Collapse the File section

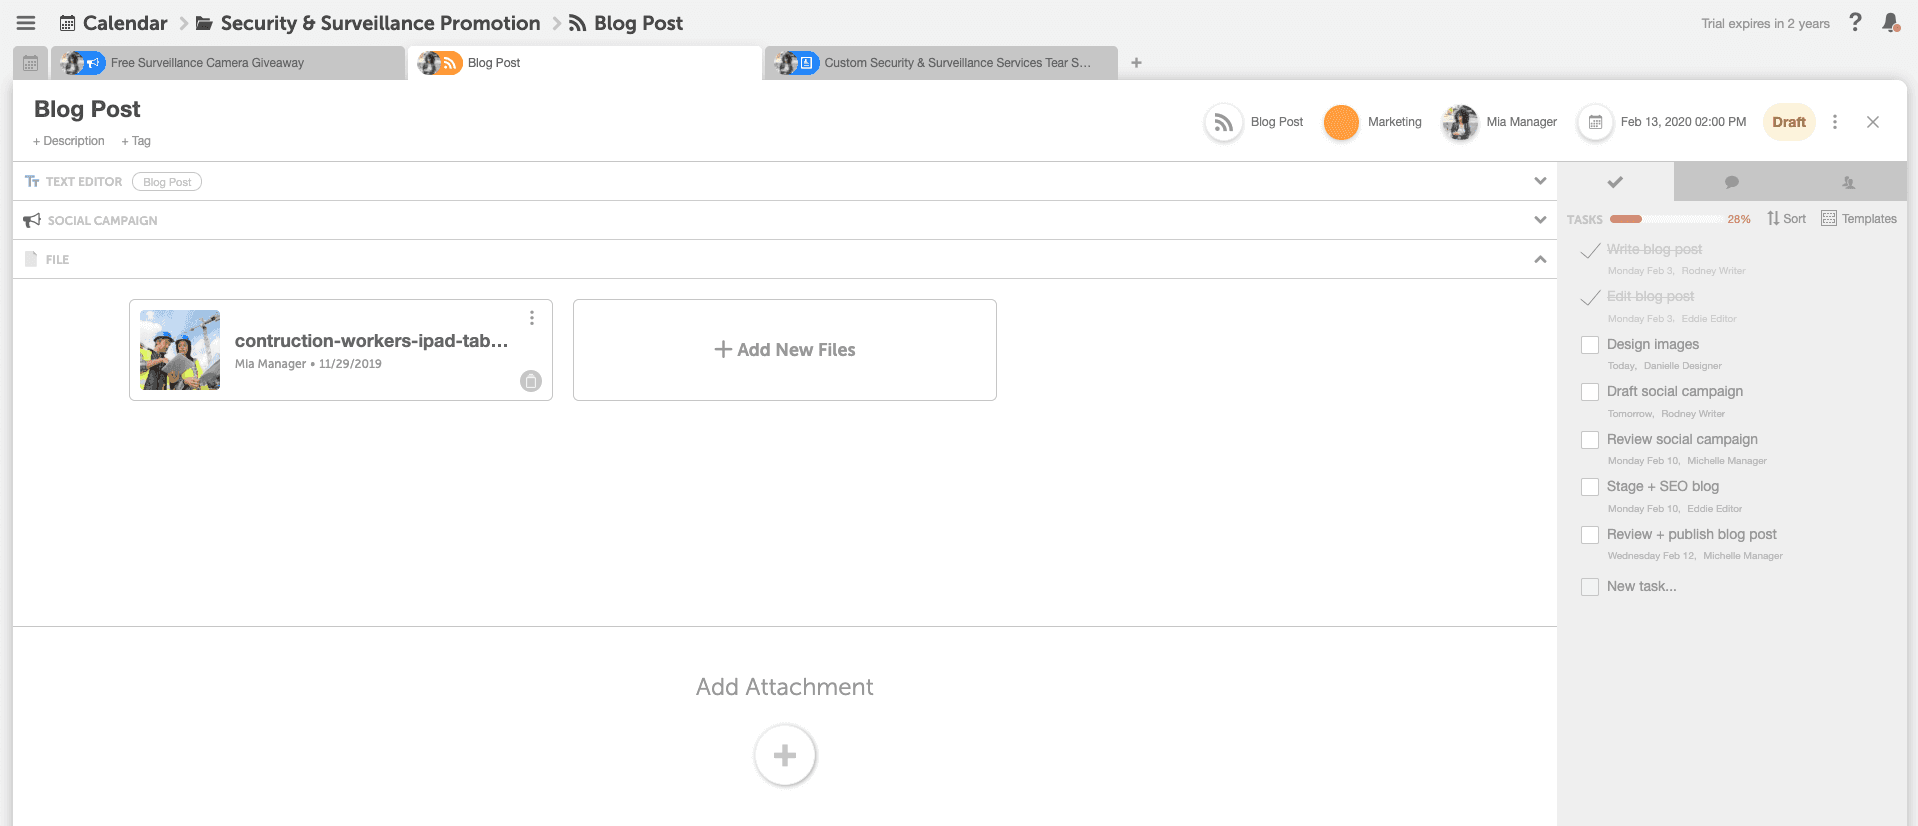(1540, 259)
